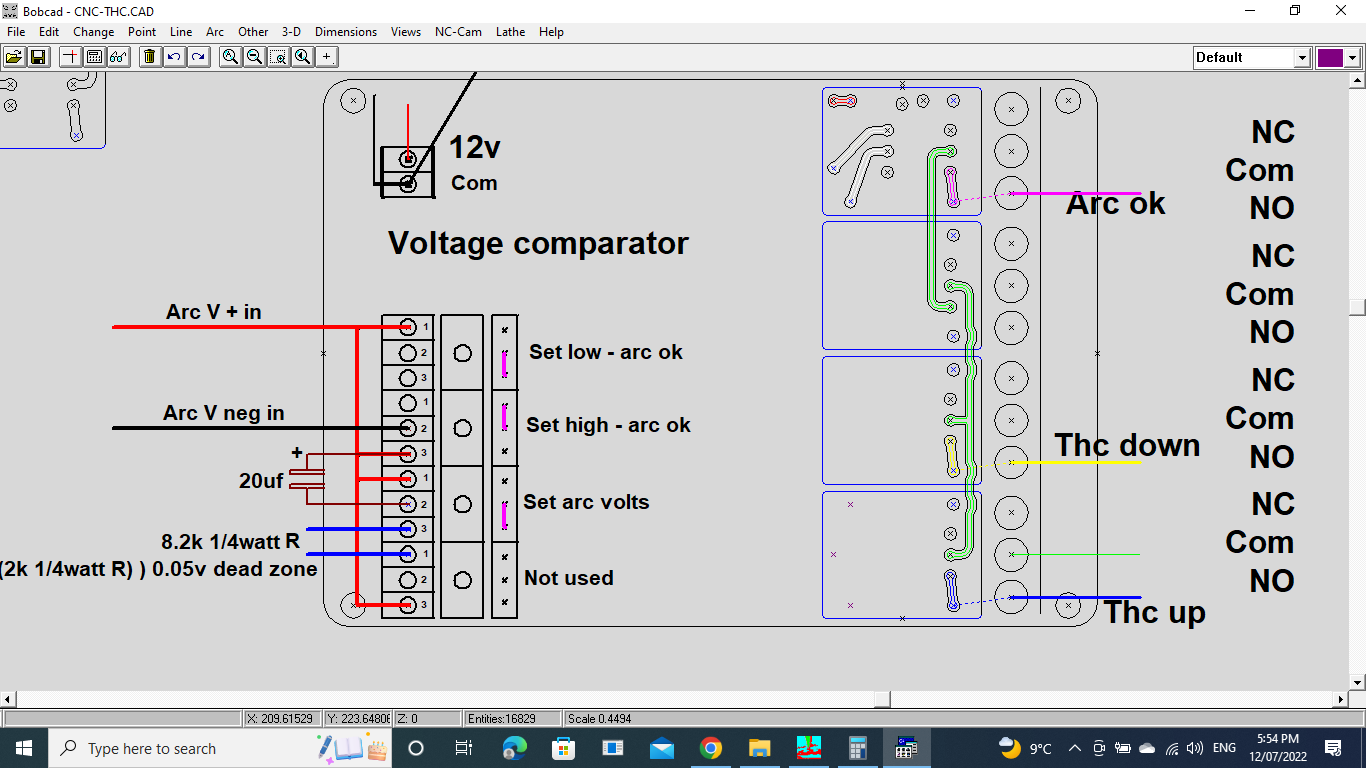The image size is (1366, 768).
Task: Click the fourth magnifier zoom icon
Action: click(302, 57)
